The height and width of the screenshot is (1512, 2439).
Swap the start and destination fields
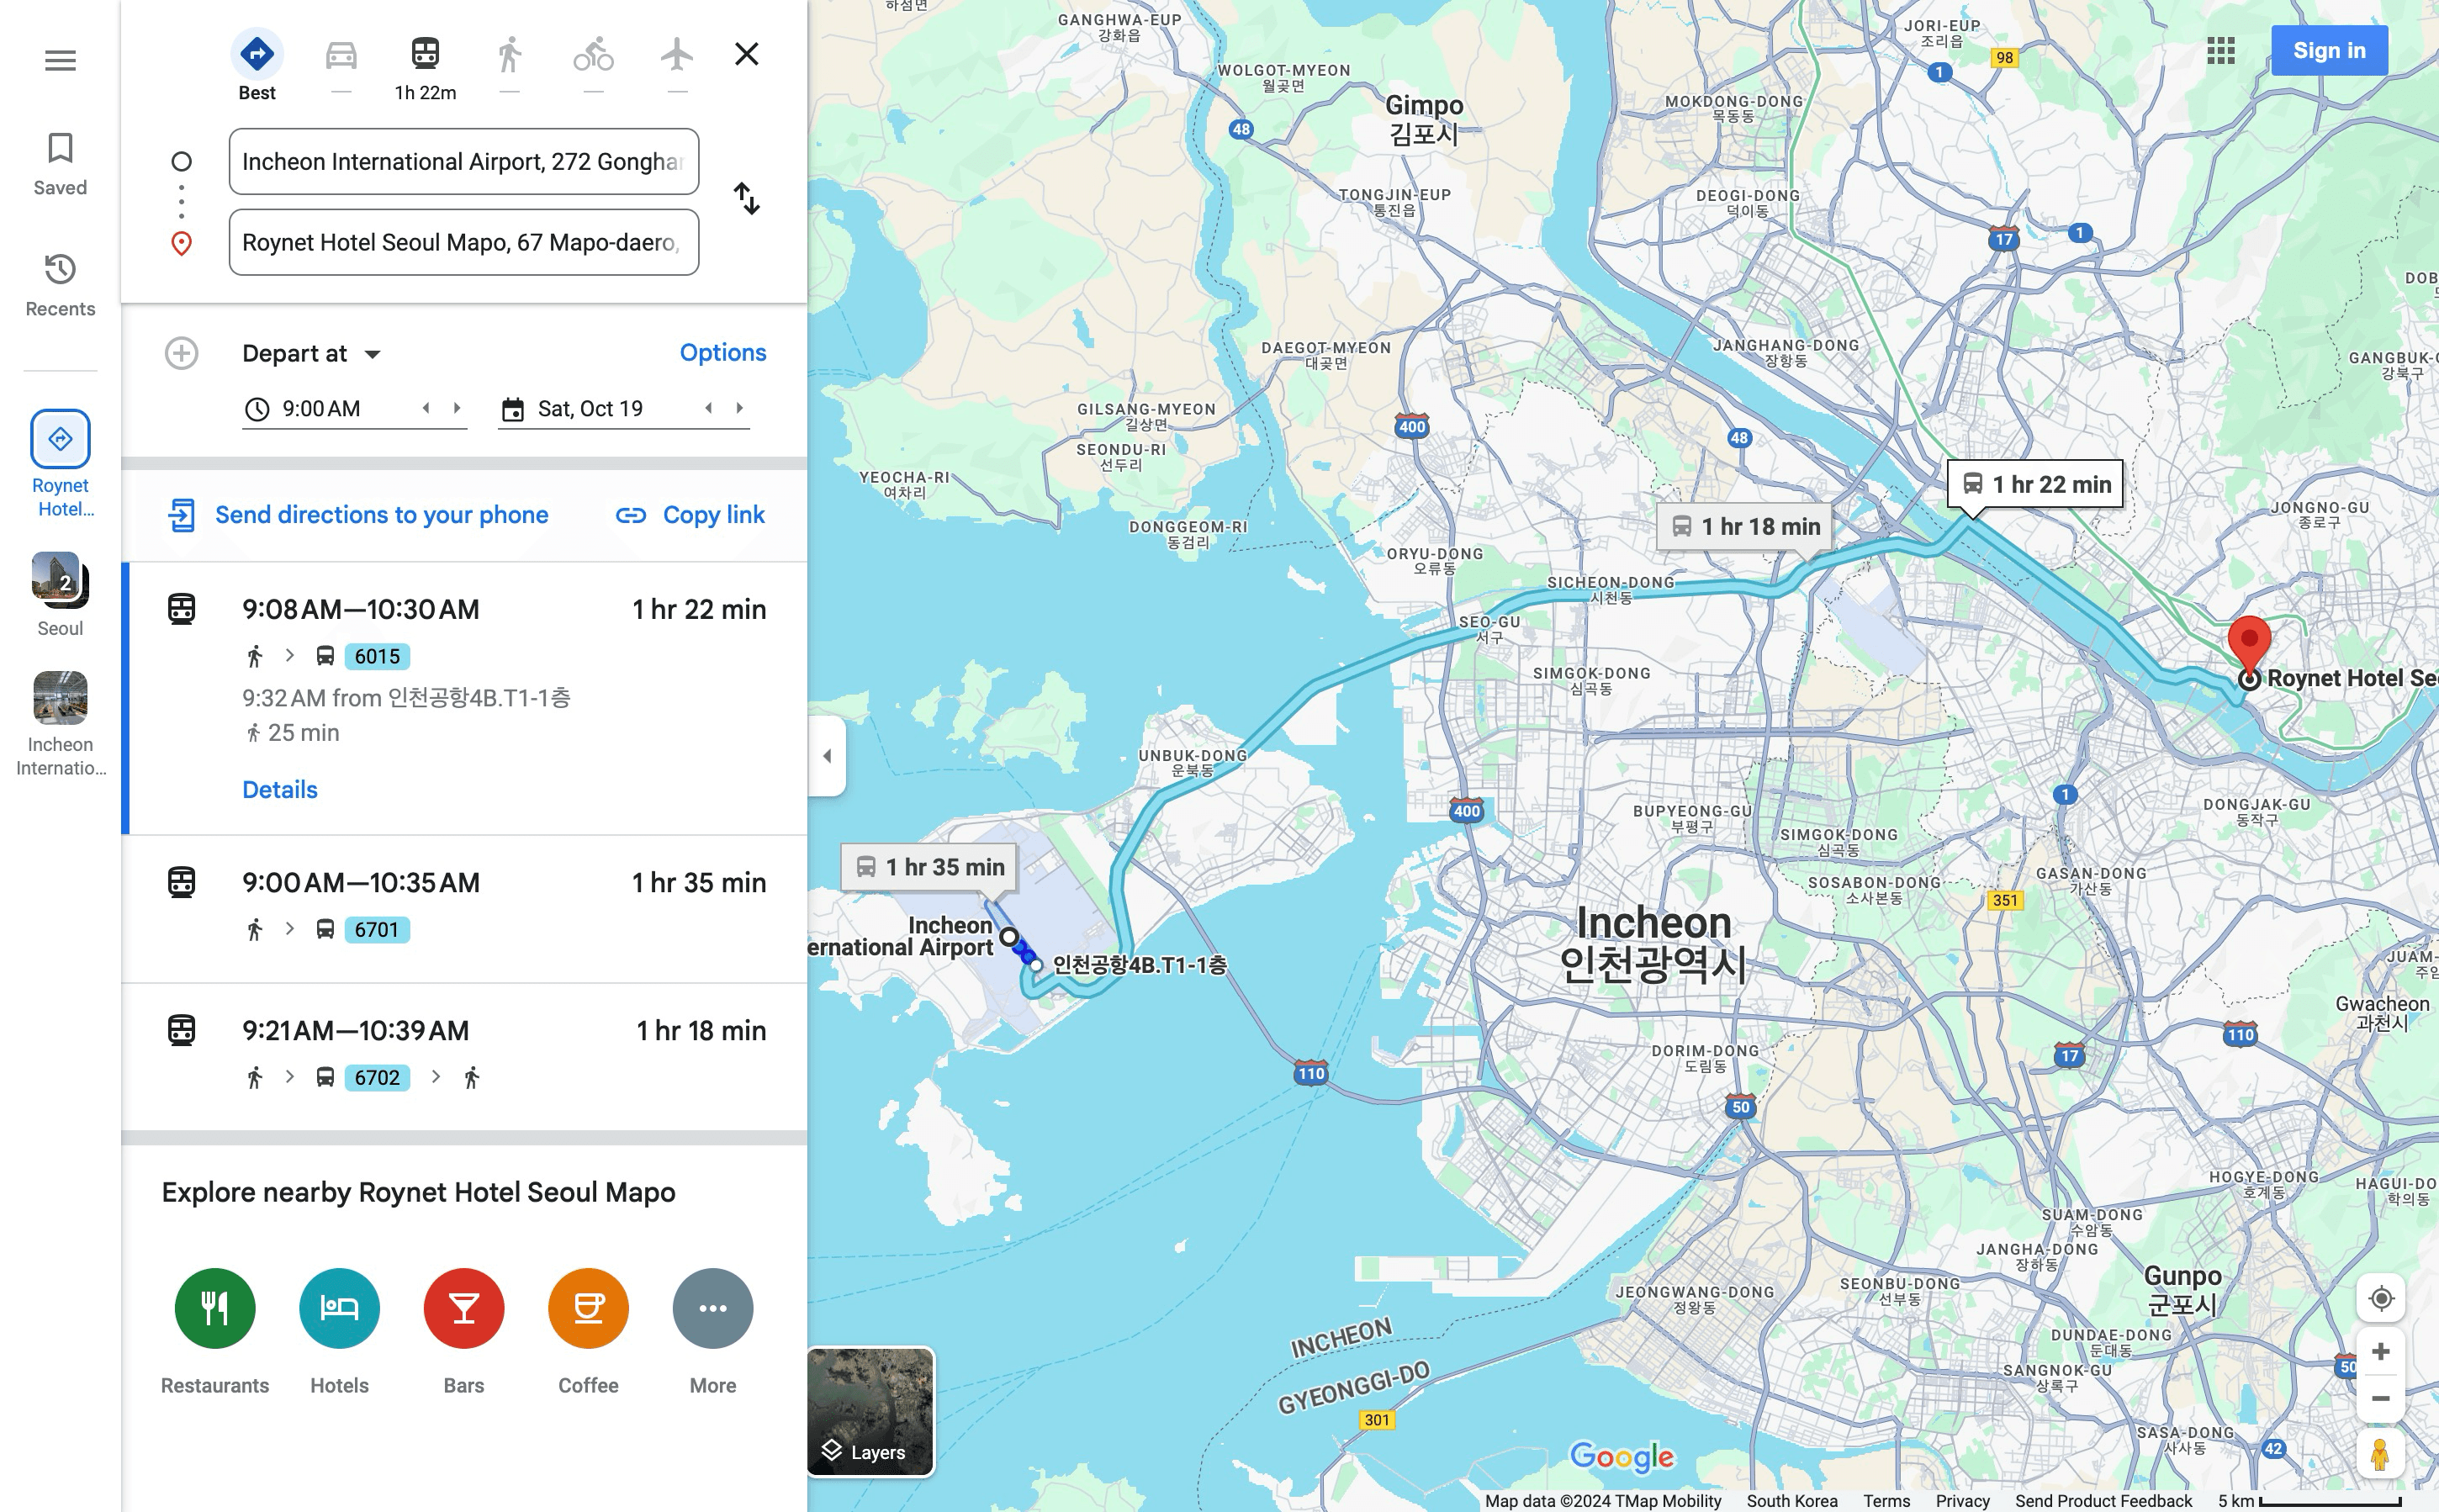tap(747, 201)
